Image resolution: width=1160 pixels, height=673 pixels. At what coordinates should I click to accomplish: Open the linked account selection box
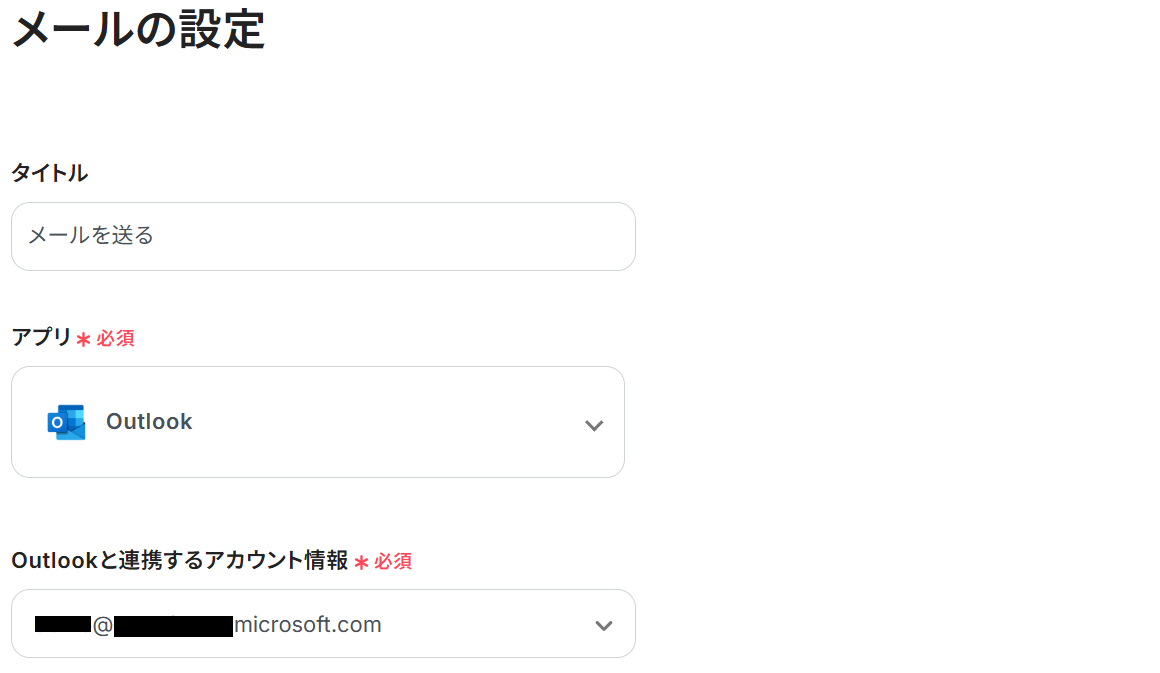click(x=323, y=624)
